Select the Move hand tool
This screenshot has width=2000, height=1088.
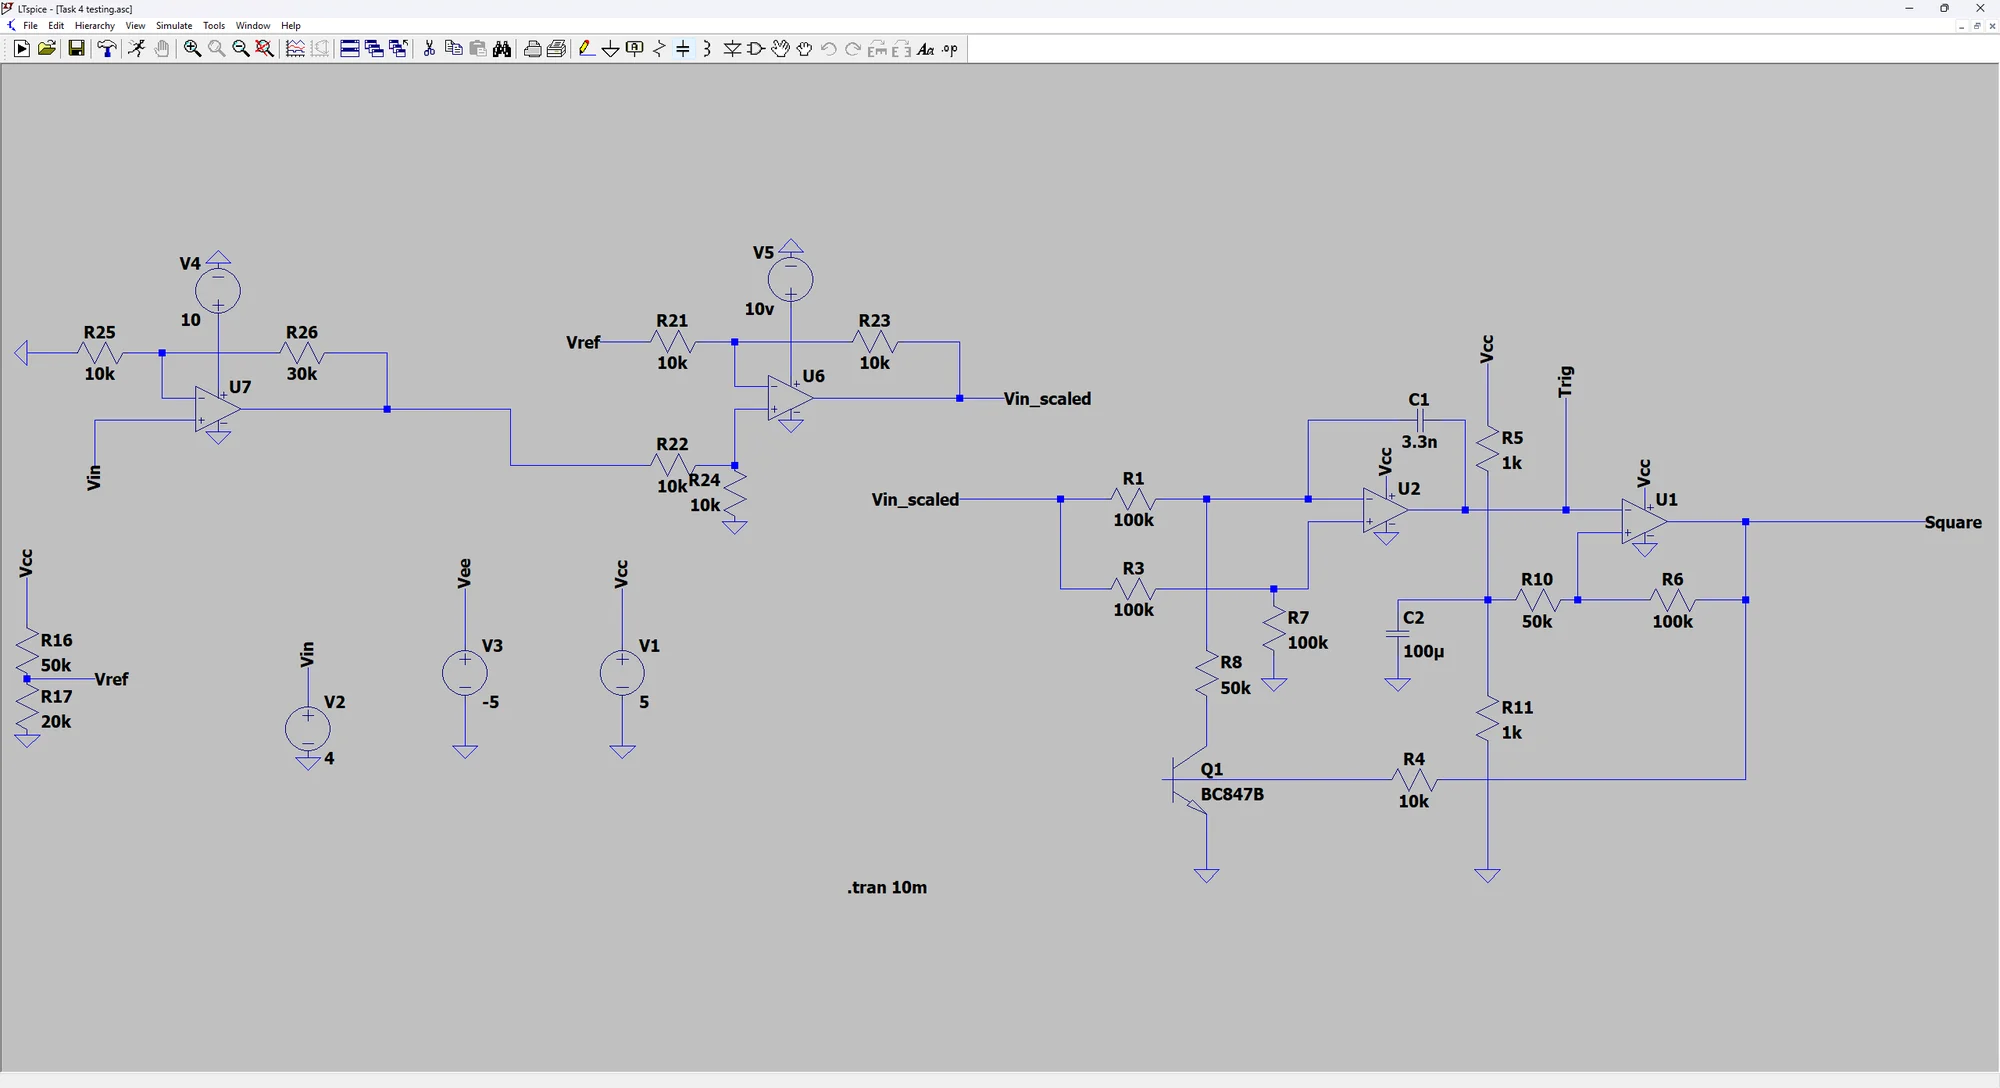780,49
